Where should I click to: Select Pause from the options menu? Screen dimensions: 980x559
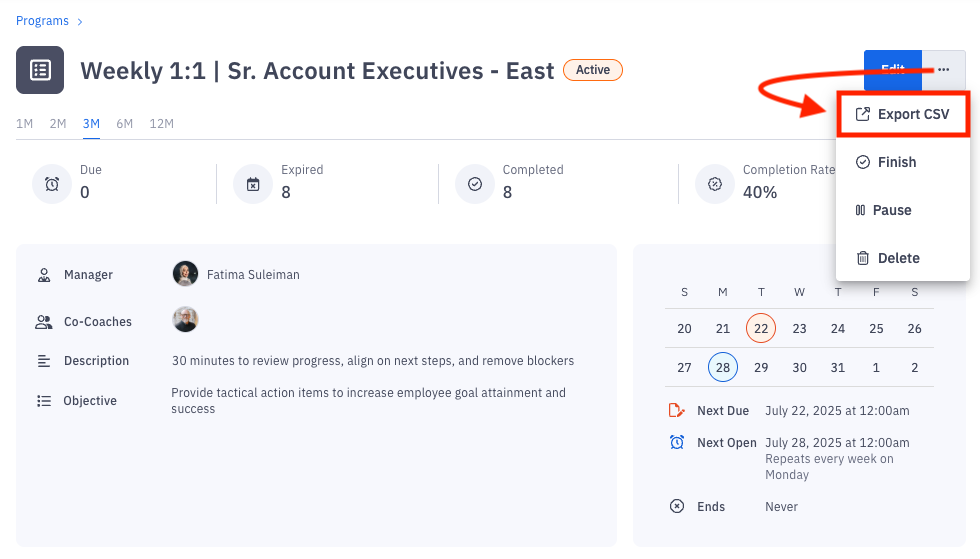892,210
